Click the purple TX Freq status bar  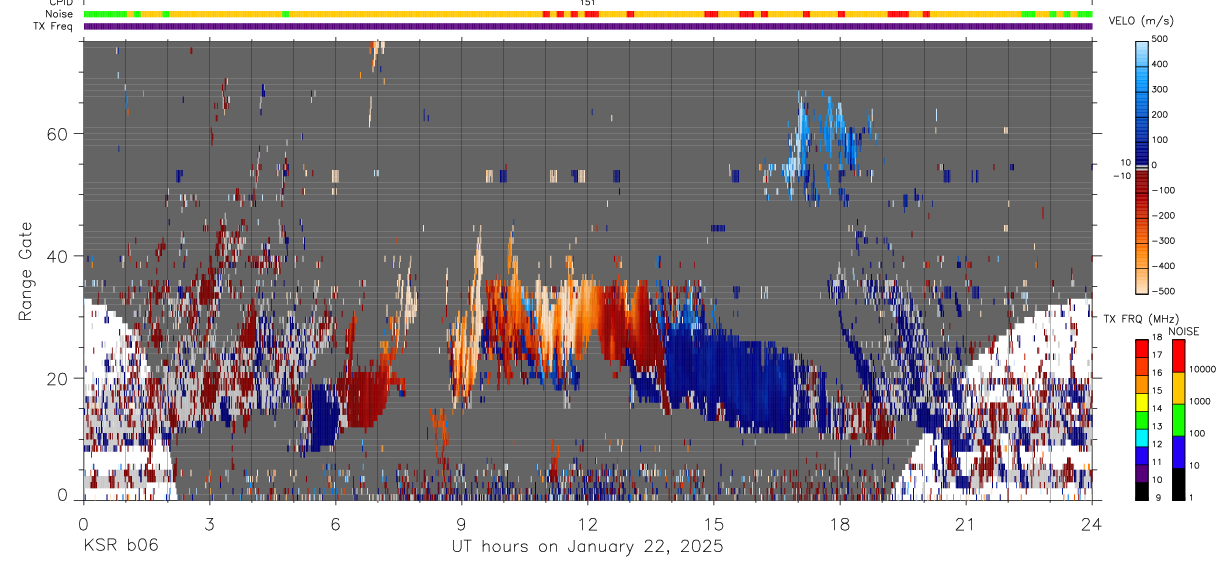588,26
